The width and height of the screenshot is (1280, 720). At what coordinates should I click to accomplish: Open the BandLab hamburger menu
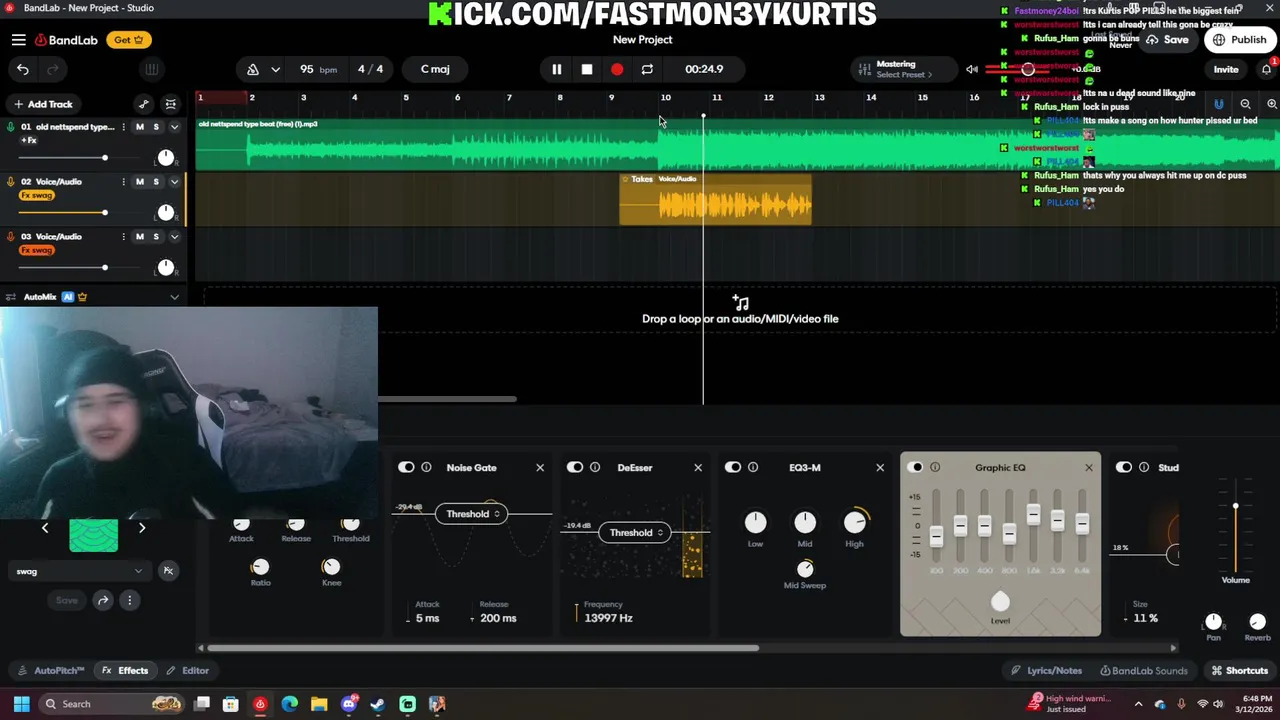pyautogui.click(x=18, y=40)
